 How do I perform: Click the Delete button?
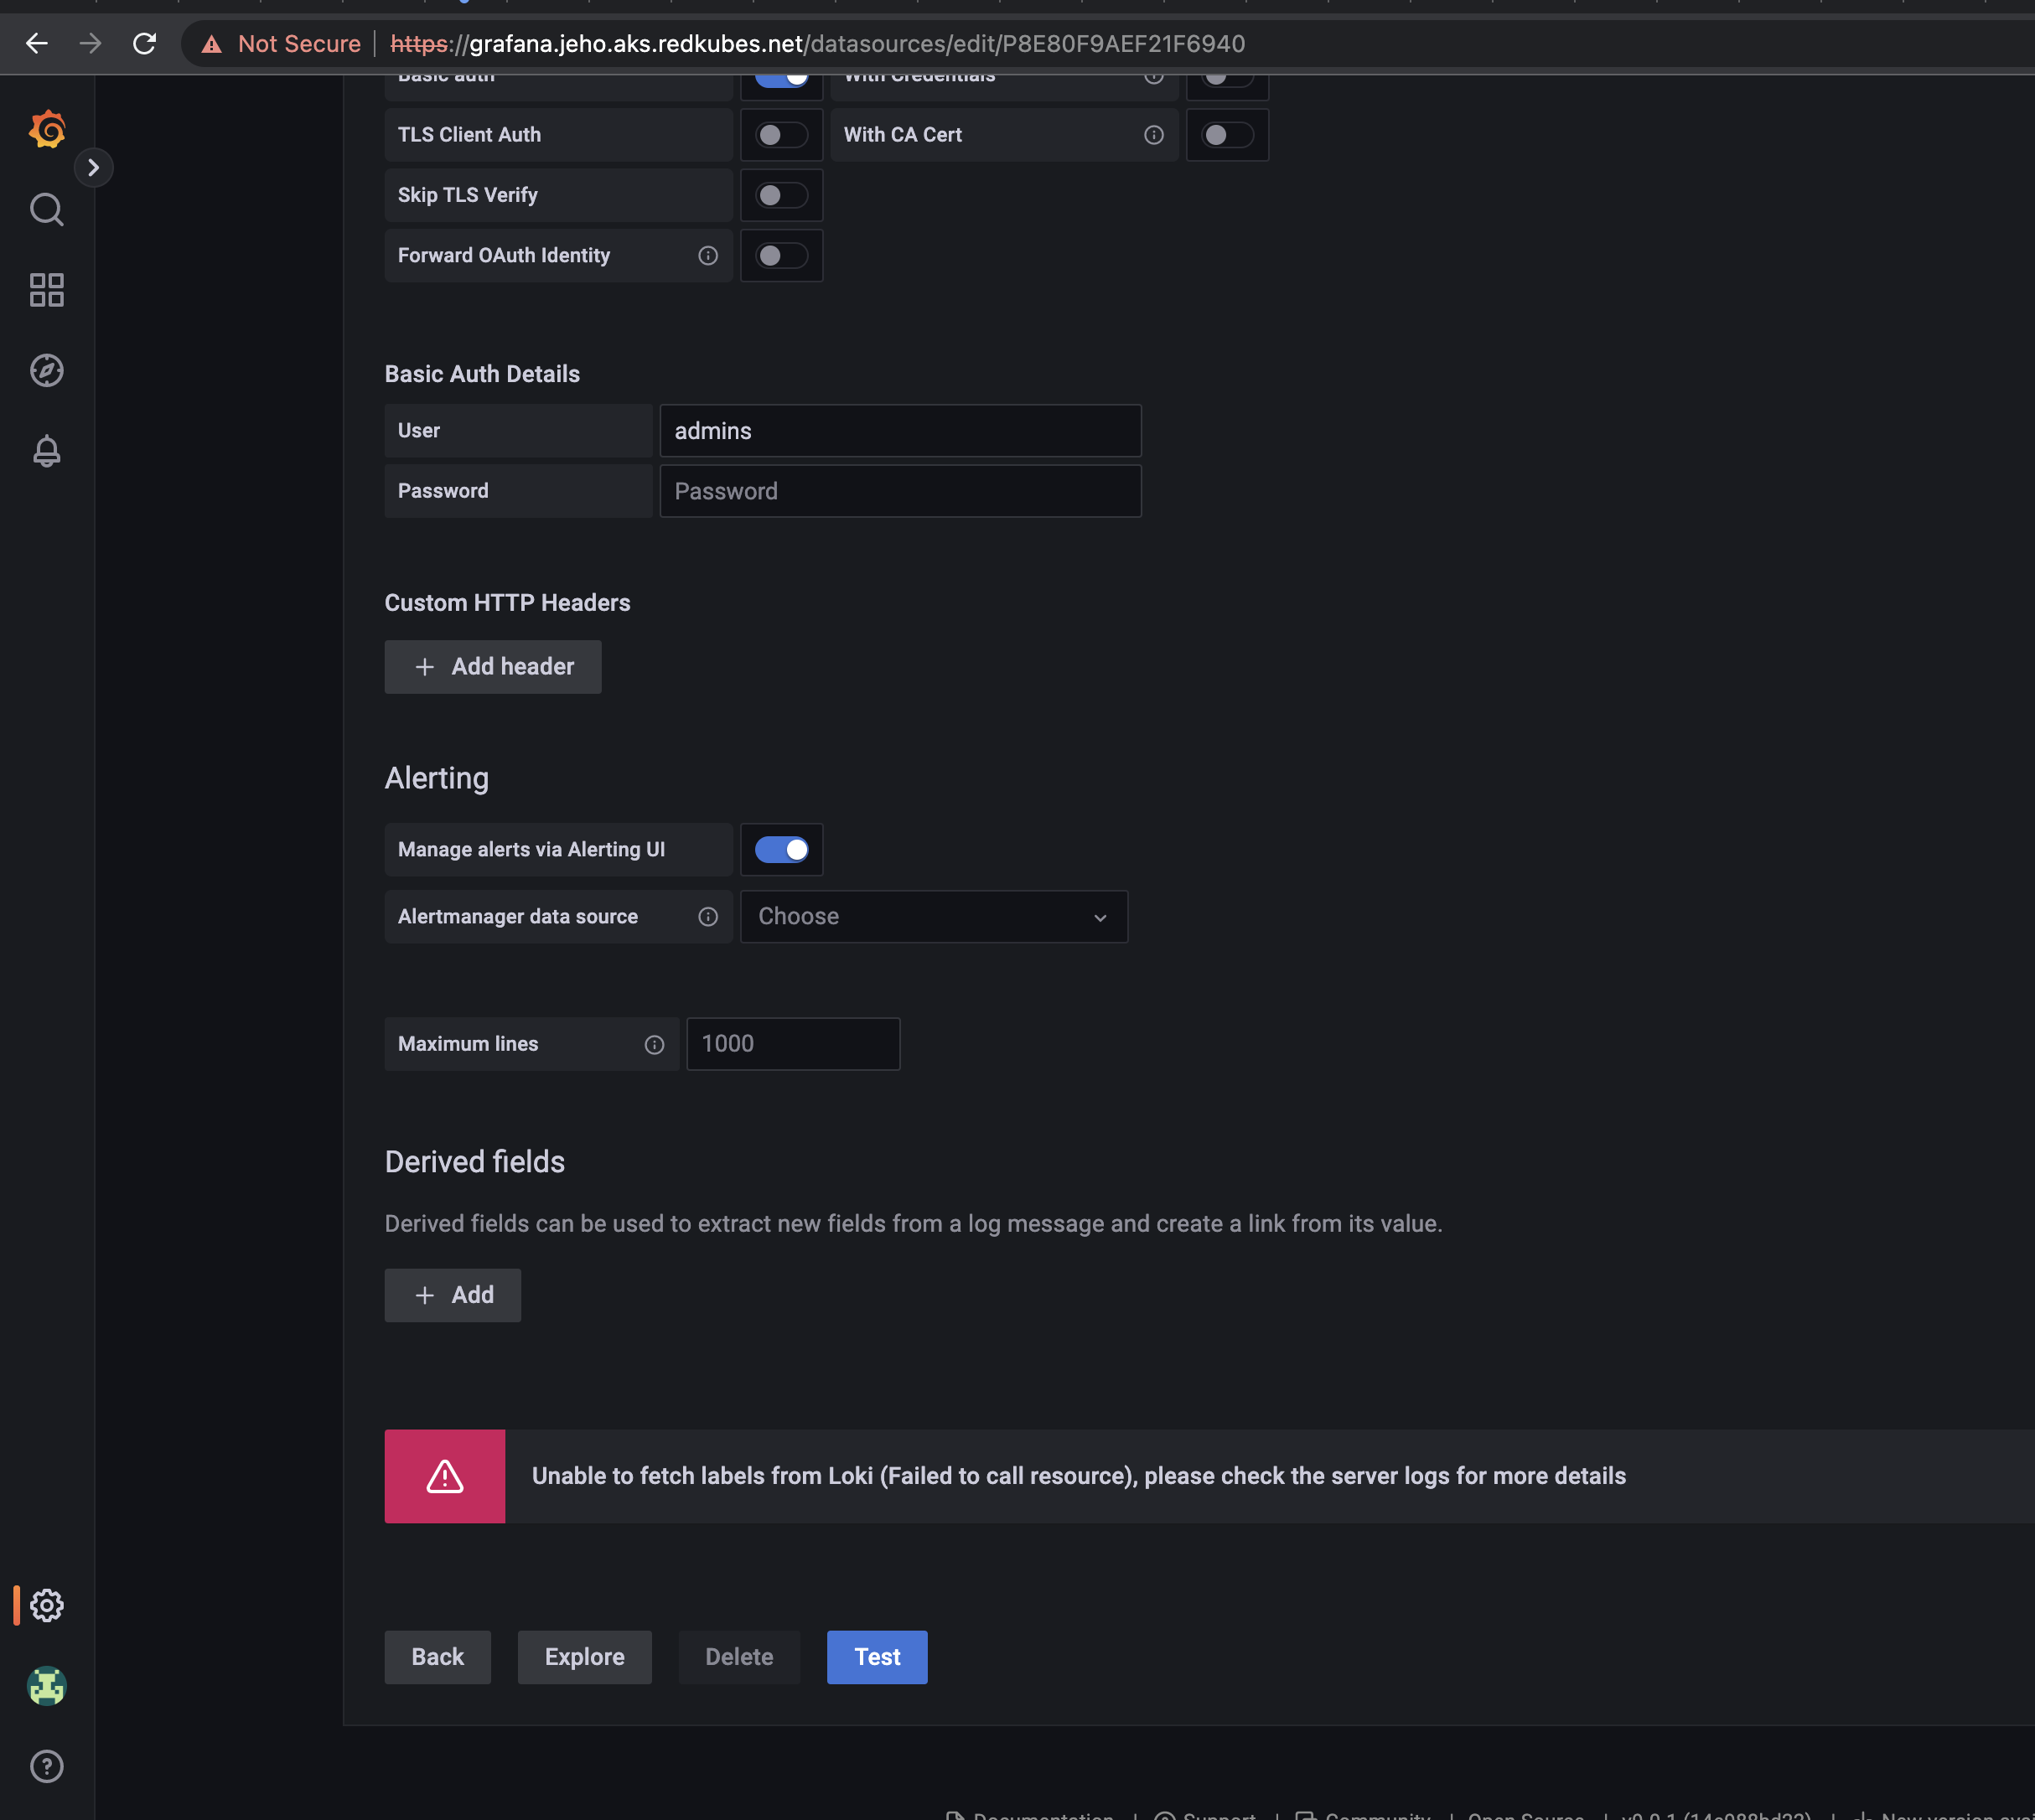[739, 1658]
